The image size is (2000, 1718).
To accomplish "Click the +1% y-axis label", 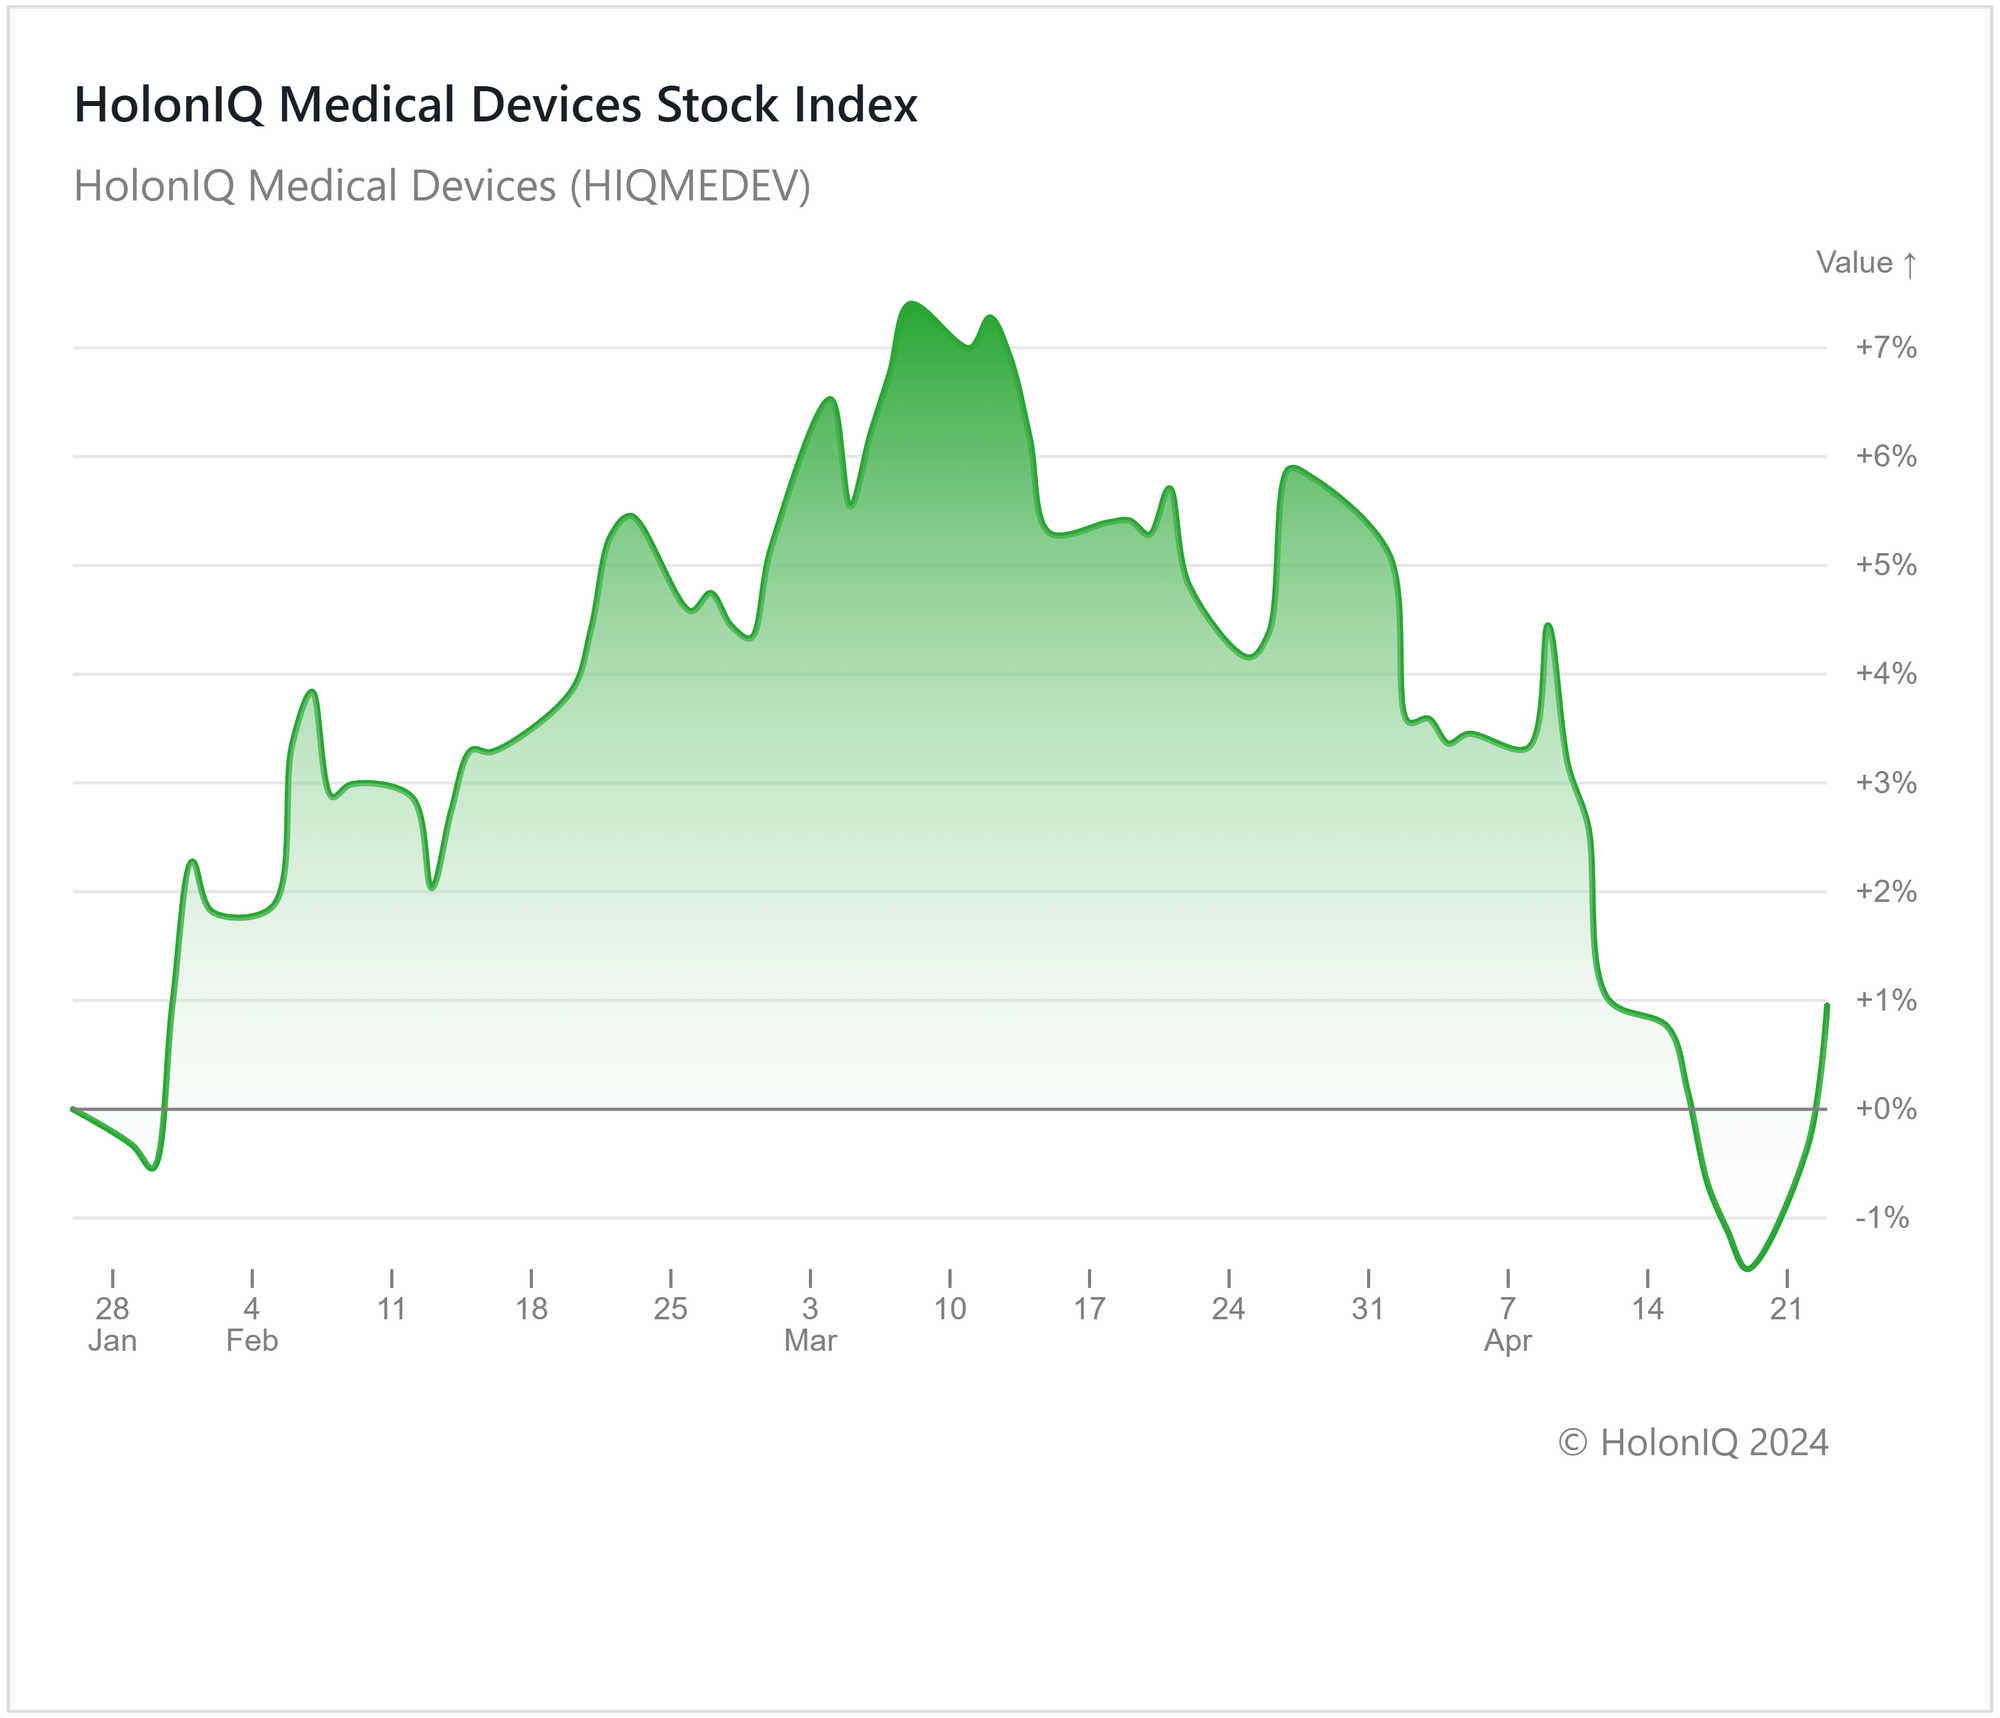I will 1885,1000.
